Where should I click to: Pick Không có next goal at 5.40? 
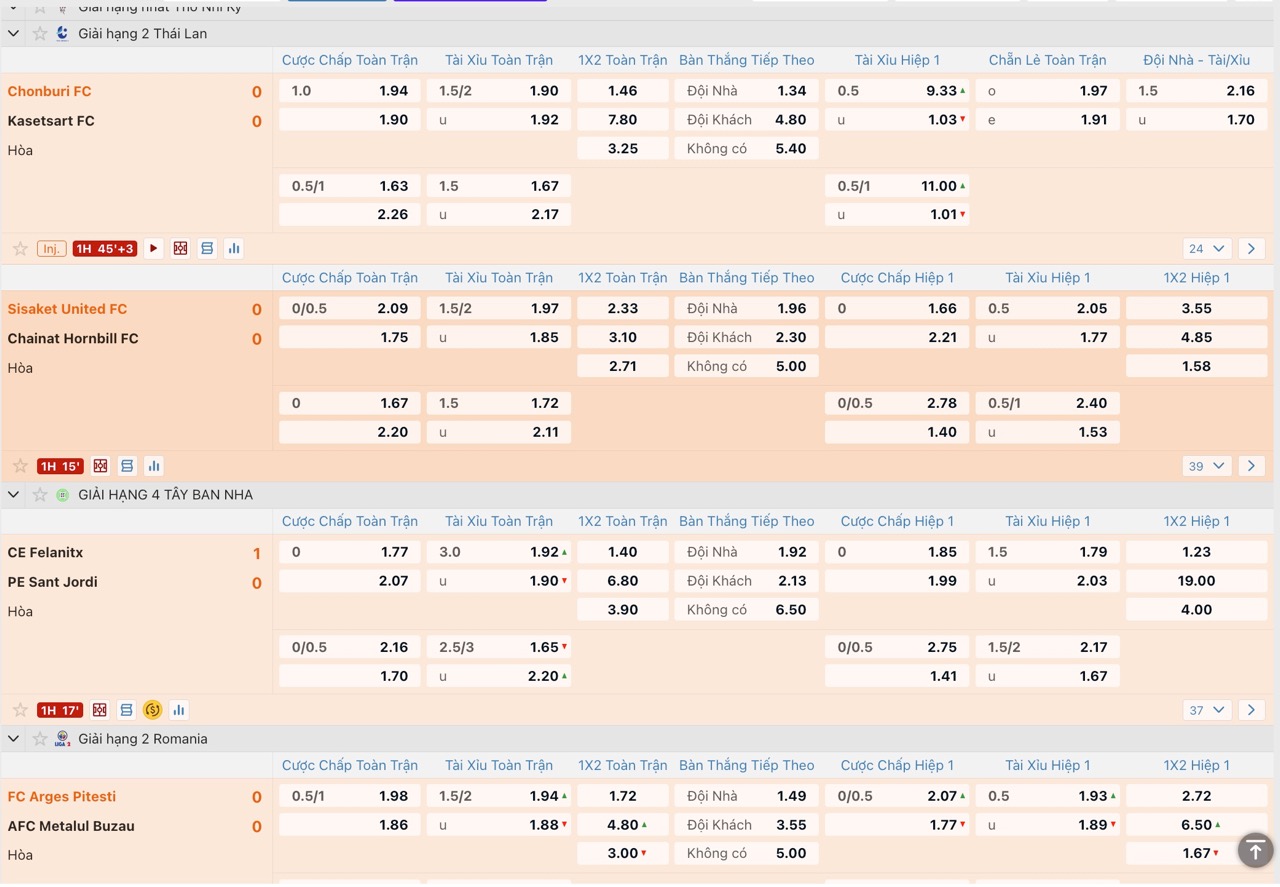[x=747, y=148]
